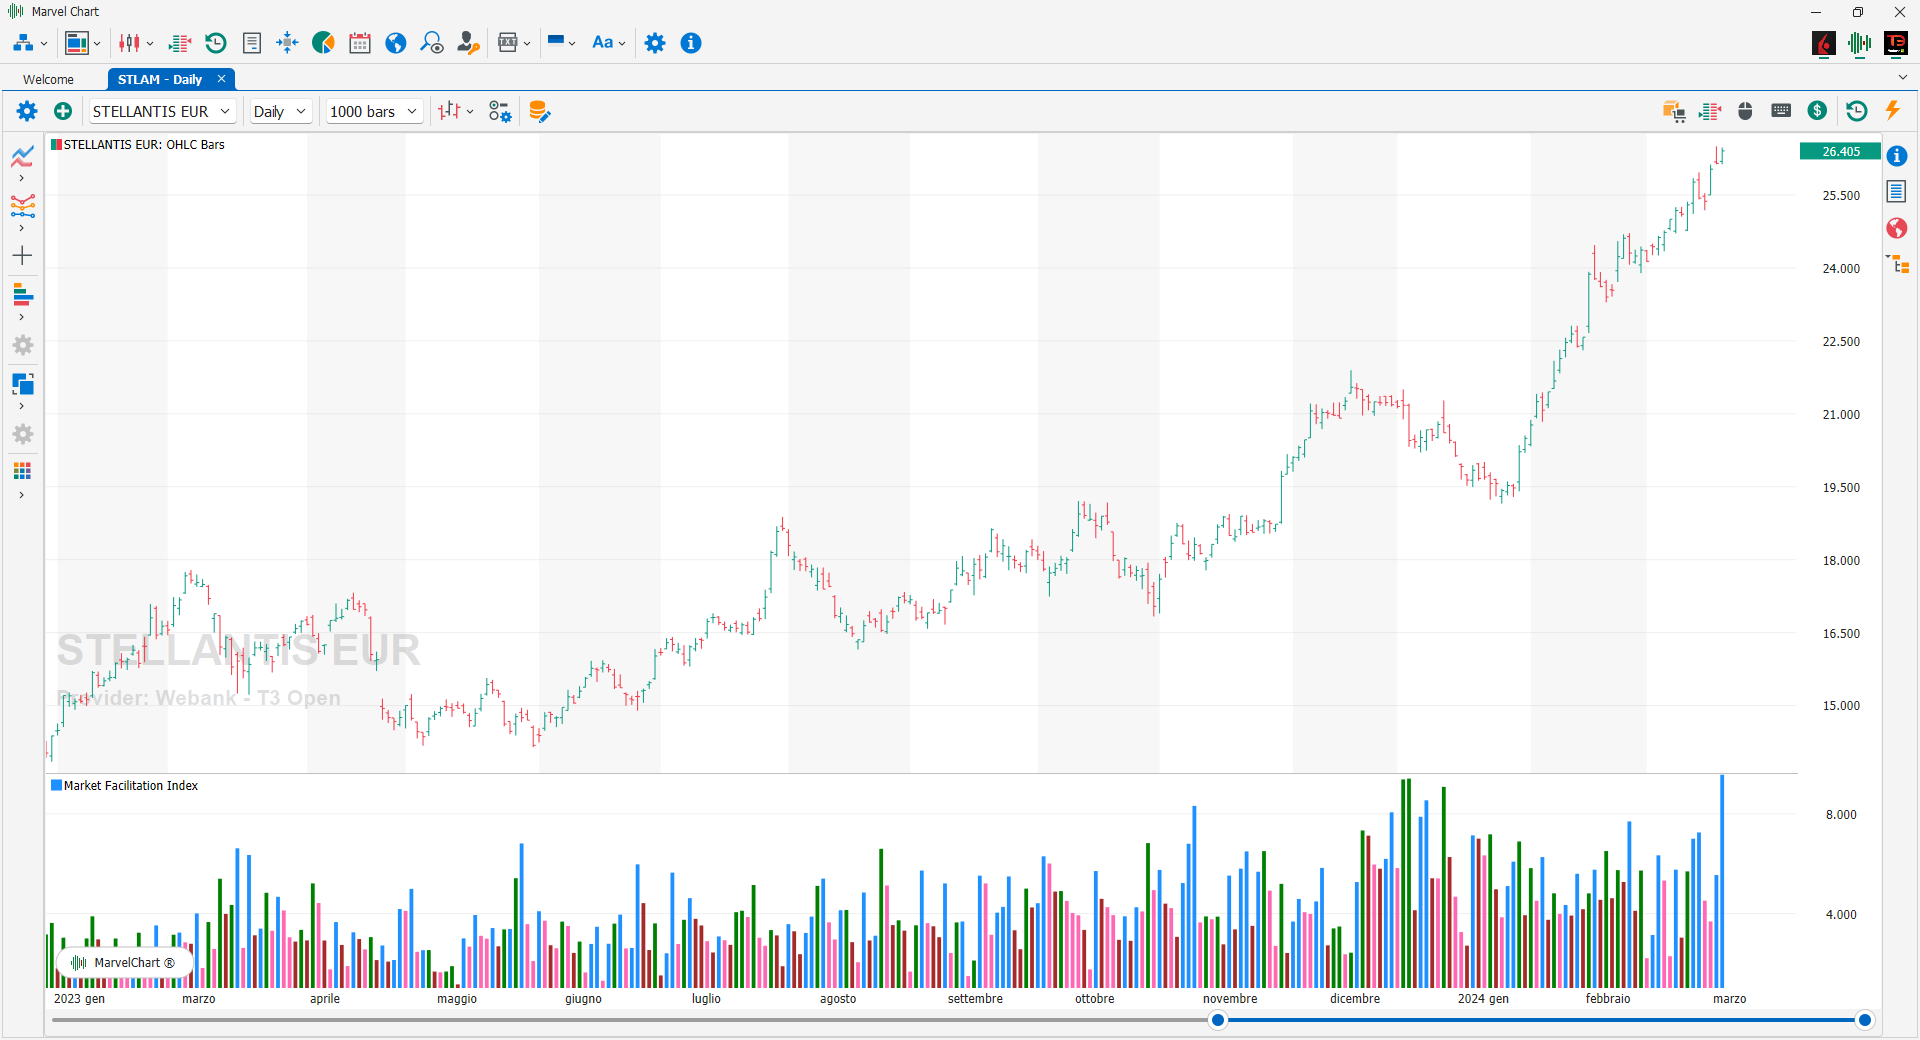Expand chevron under line chart tool

pos(22,178)
